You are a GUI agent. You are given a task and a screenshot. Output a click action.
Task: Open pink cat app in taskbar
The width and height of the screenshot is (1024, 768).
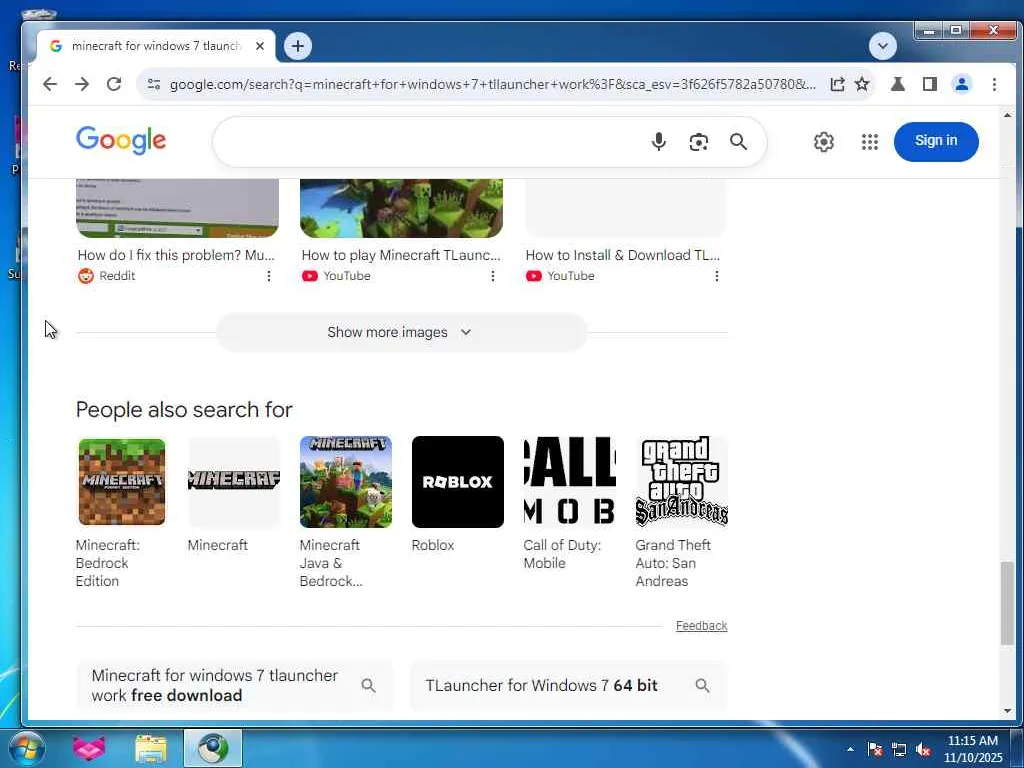(89, 748)
